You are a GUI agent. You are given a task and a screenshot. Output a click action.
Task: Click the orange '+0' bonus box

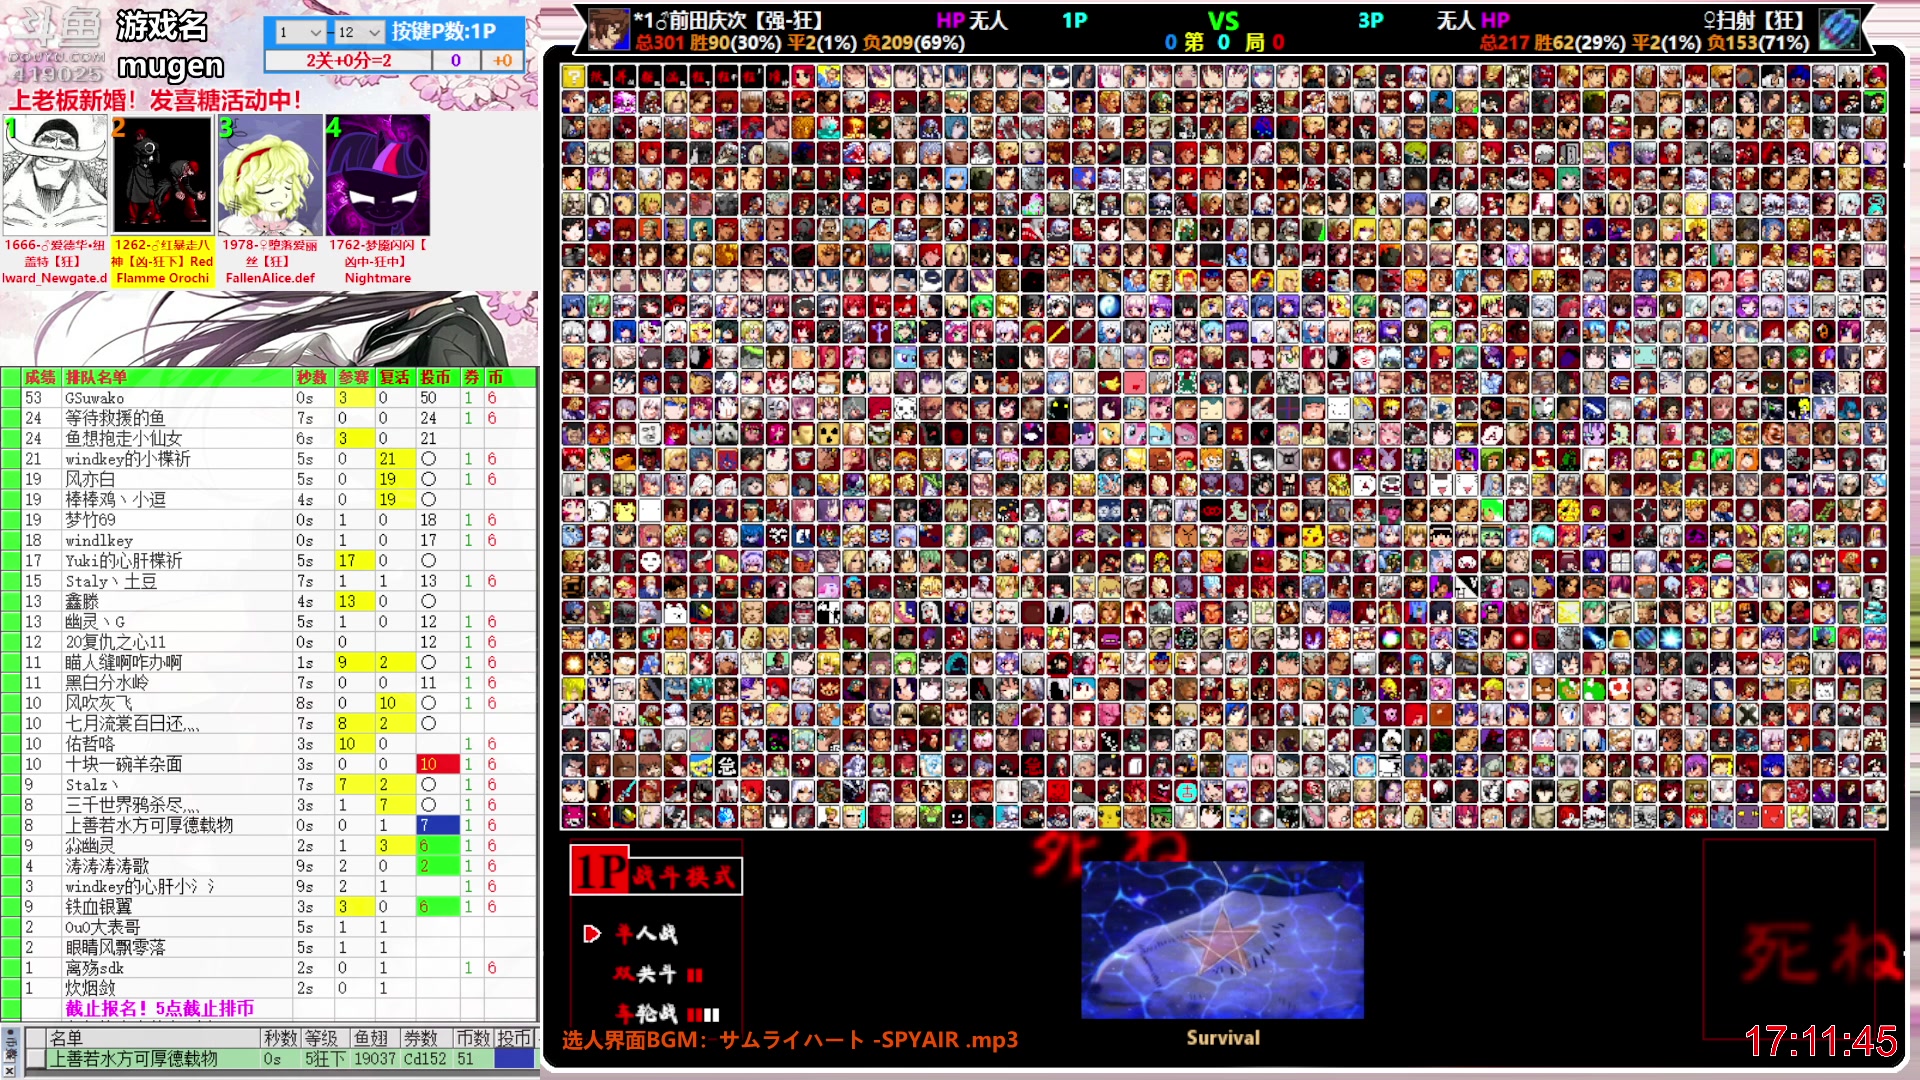[502, 60]
